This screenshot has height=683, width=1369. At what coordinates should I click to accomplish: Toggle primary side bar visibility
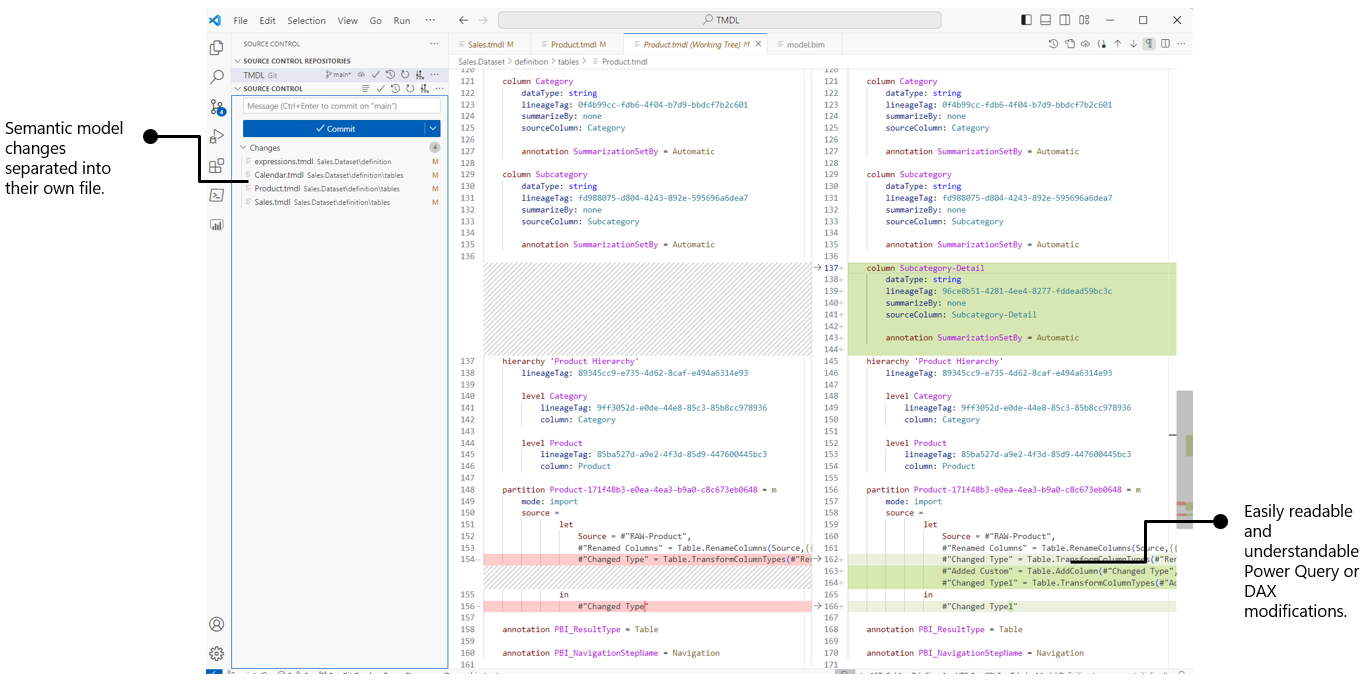(1026, 20)
